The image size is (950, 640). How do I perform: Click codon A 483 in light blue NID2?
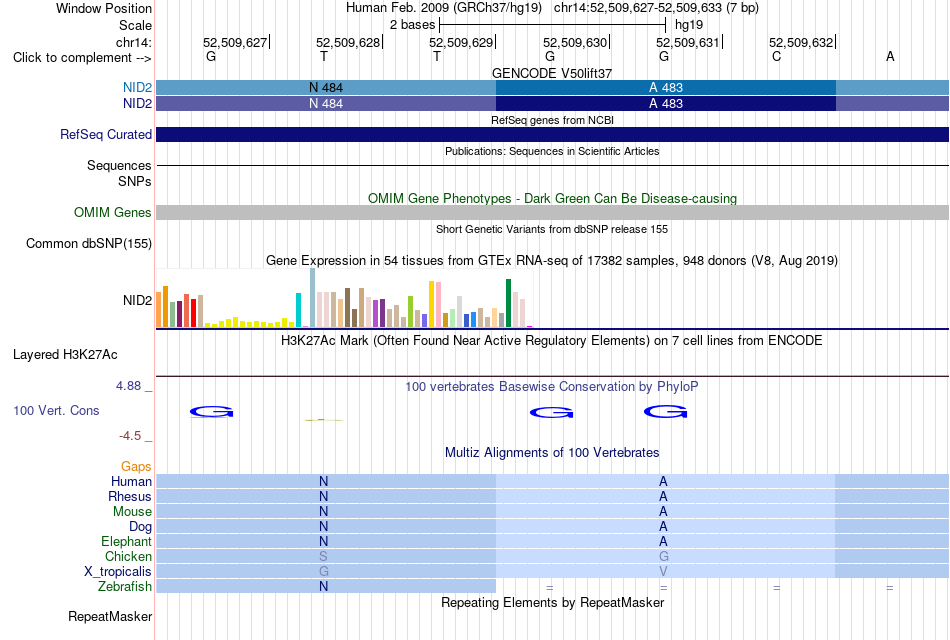666,87
